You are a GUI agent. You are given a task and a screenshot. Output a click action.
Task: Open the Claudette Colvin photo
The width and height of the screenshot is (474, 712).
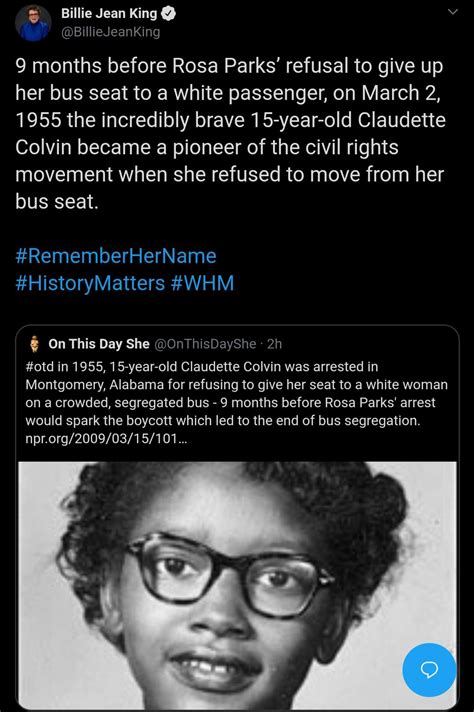(237, 586)
